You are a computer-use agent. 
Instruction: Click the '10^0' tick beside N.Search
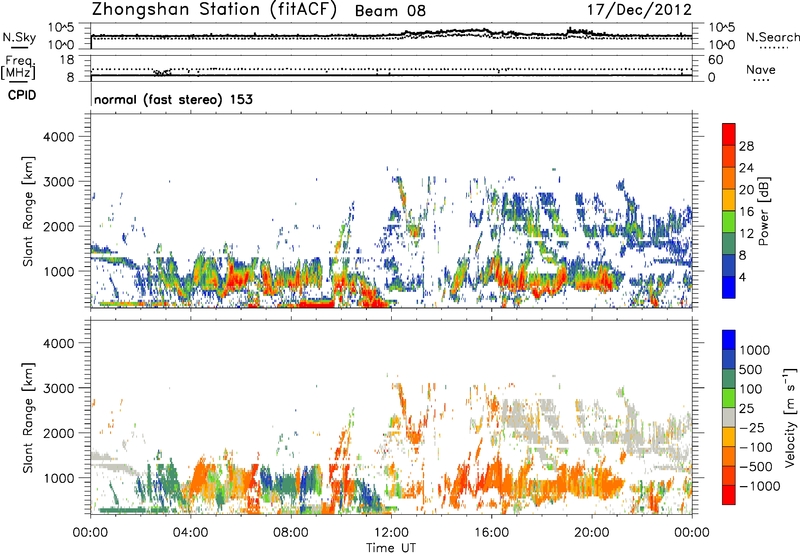[722, 45]
